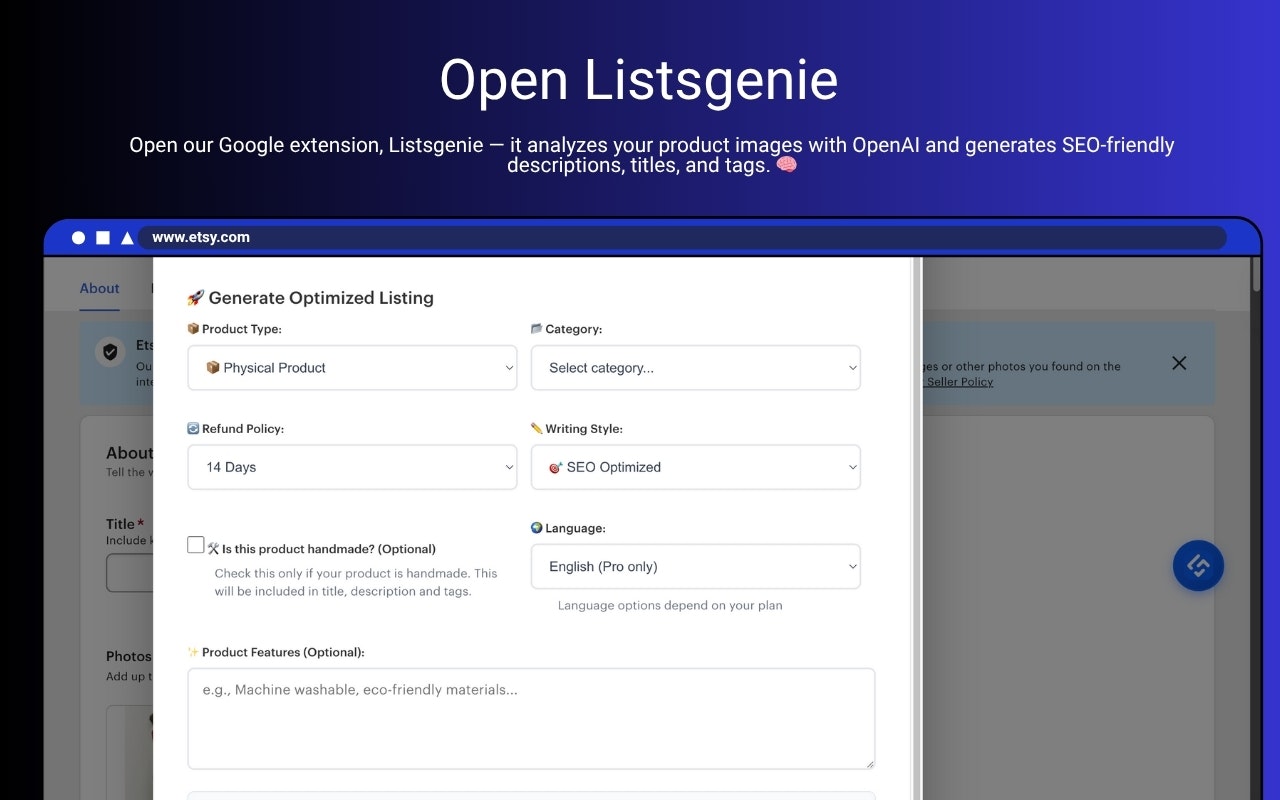
Task: Open the Language English (Pro only) dropdown
Action: point(695,566)
